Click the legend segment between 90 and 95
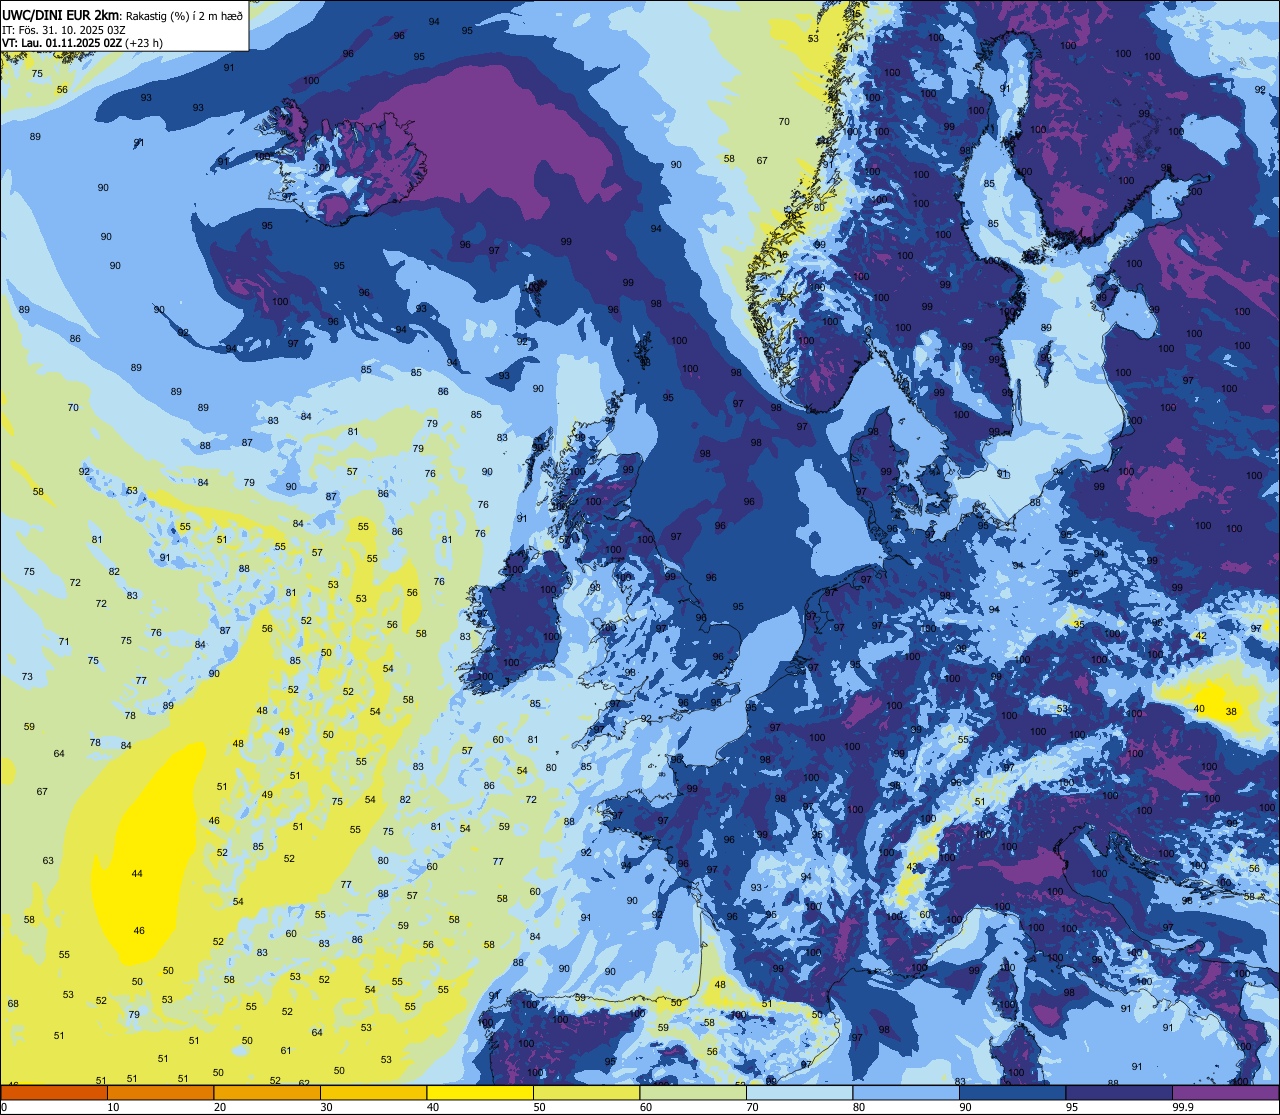The image size is (1280, 1115). 1013,1093
